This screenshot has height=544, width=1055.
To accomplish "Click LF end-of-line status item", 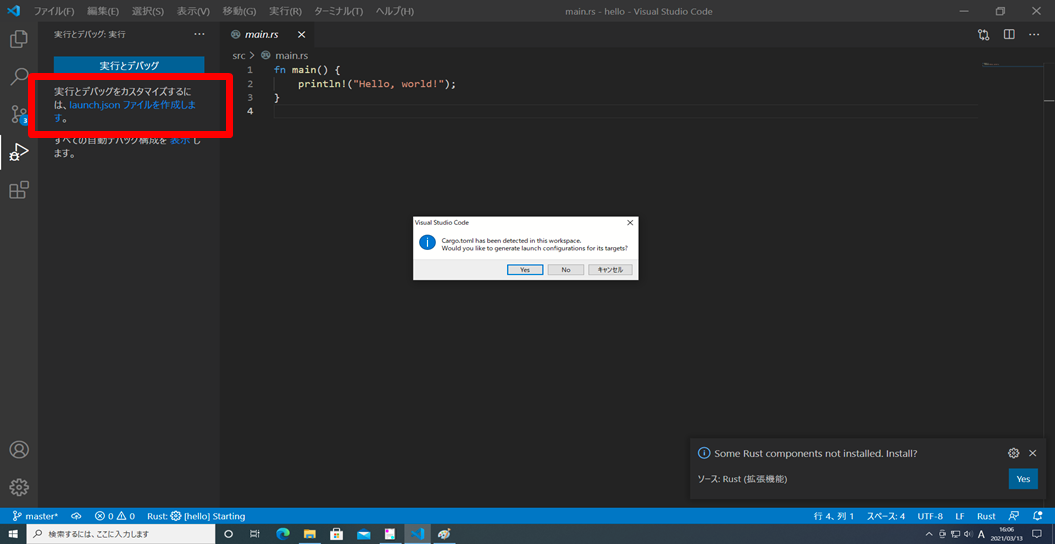I will point(960,516).
